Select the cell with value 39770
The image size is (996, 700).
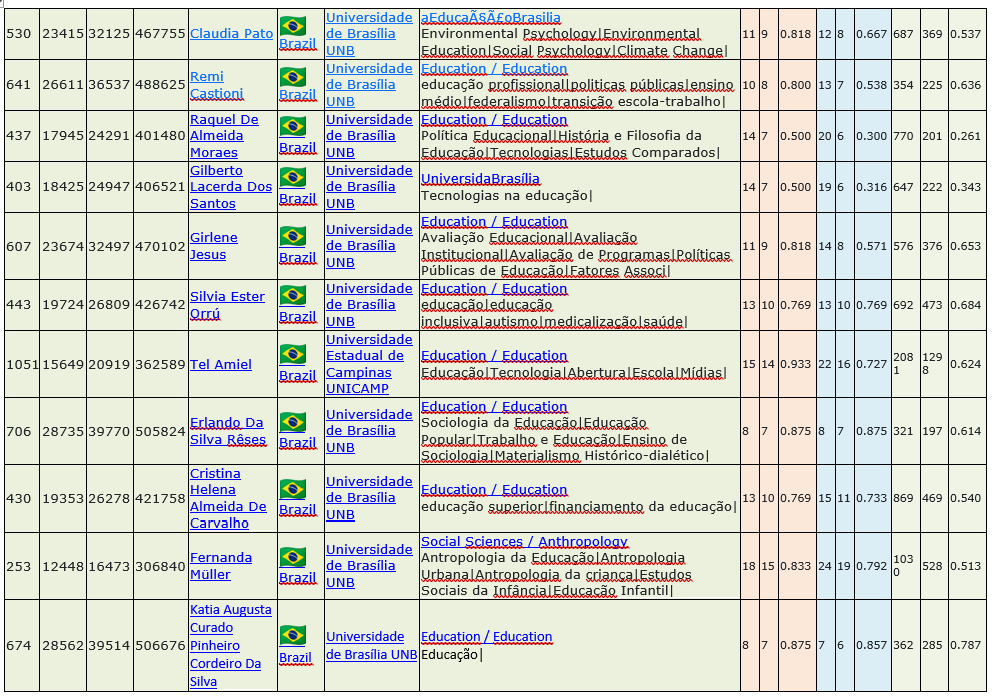click(109, 431)
